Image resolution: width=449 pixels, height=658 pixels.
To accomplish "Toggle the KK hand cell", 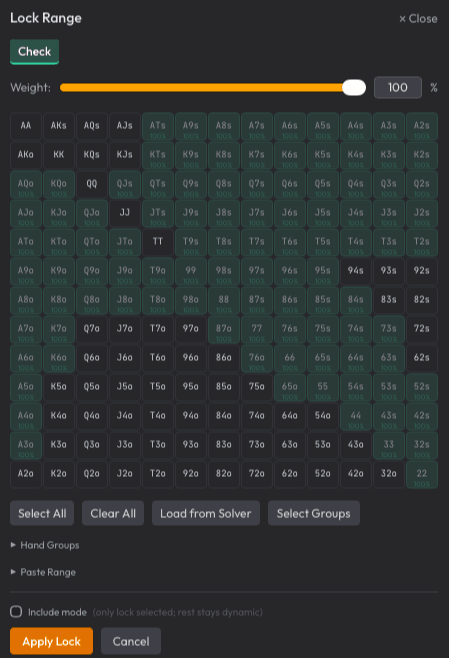I will [x=59, y=155].
